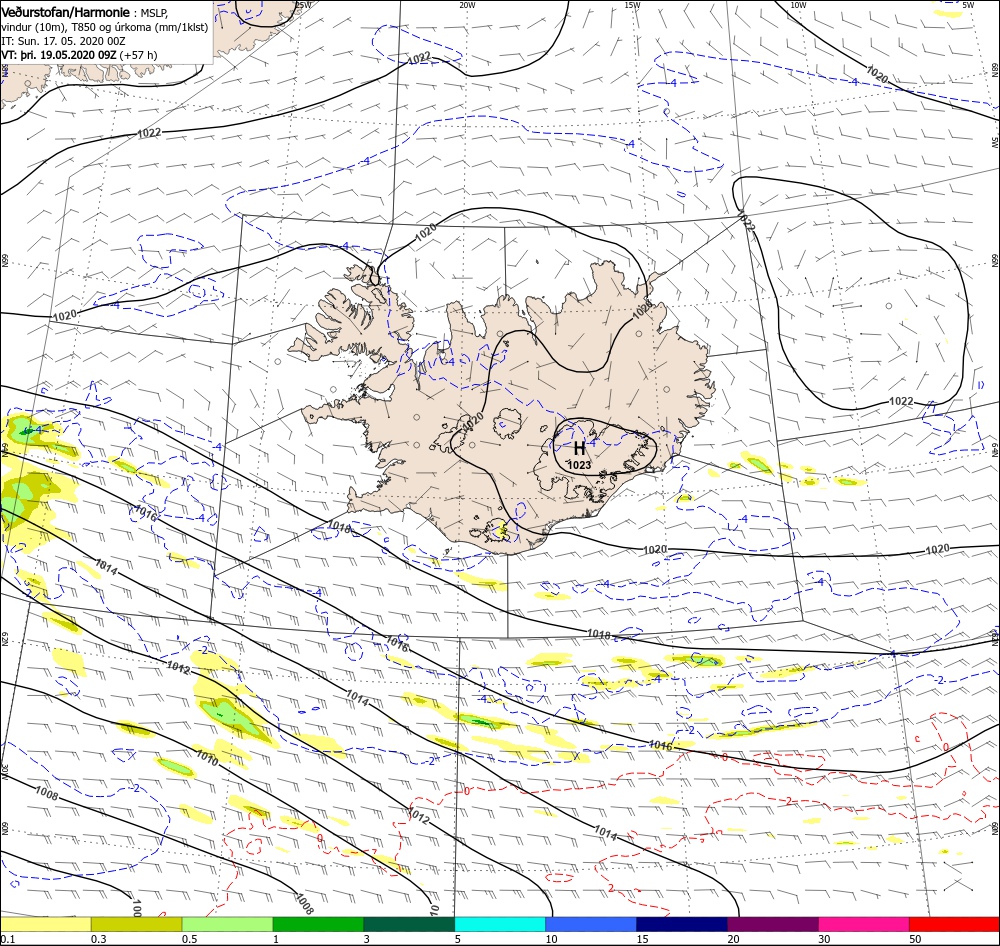Click the yellow 0.1–0.3 mm legend swatch

45,925
